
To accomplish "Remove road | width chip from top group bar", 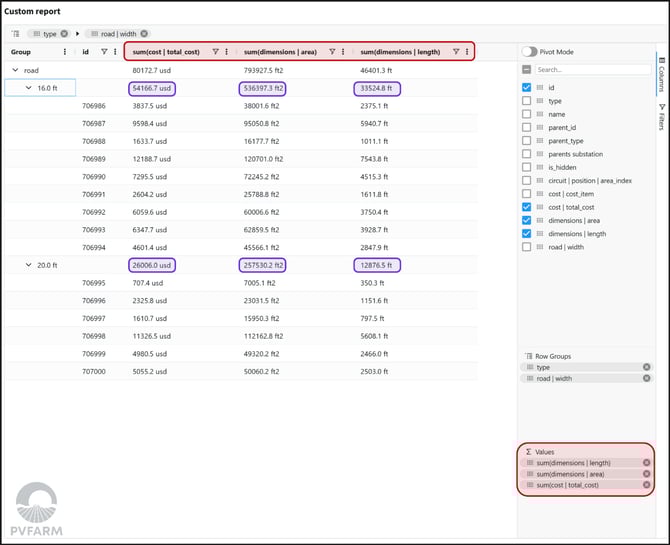I will click(144, 34).
